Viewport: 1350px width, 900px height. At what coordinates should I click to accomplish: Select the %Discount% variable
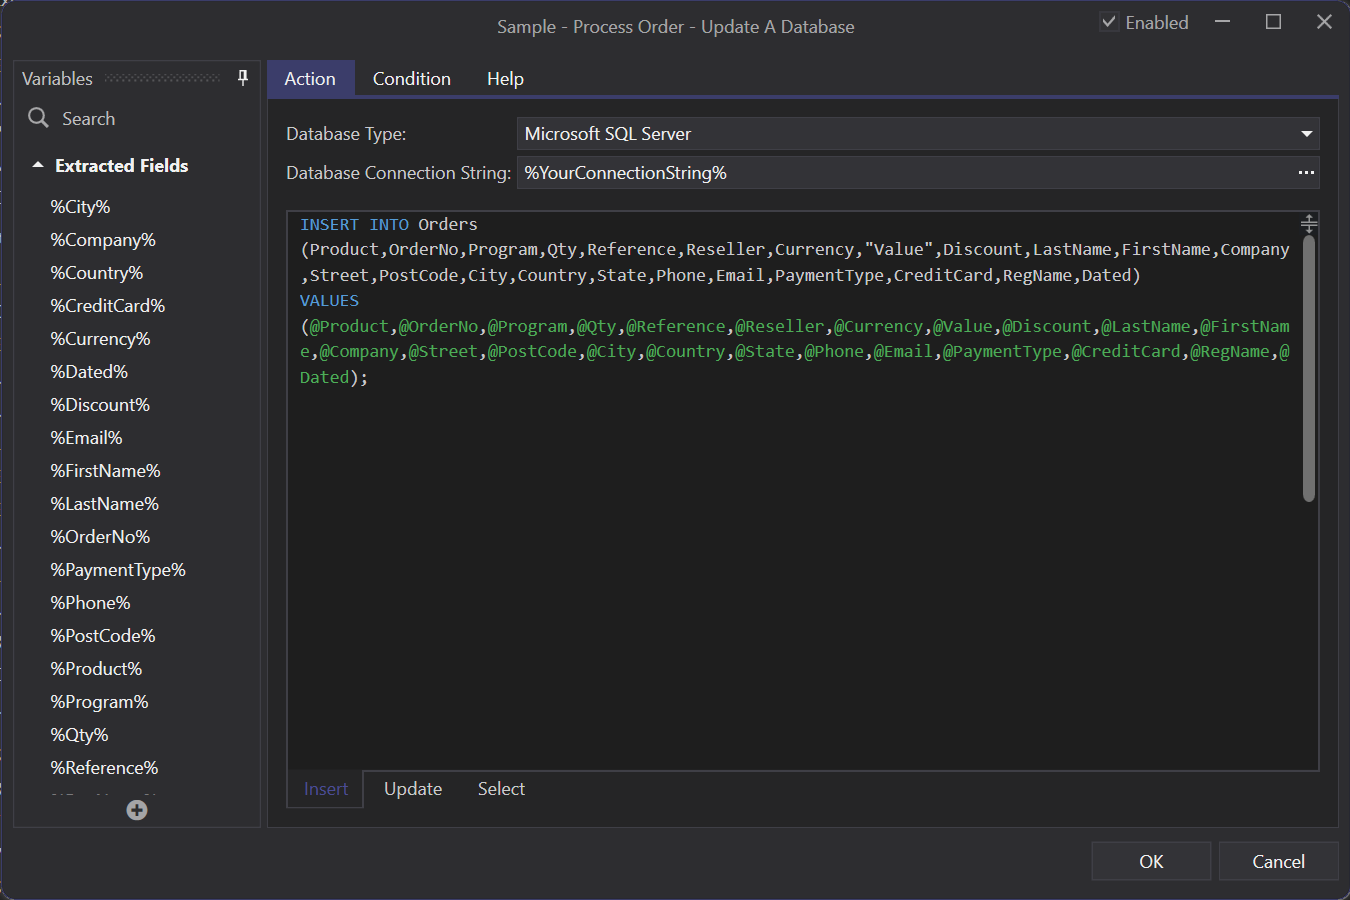click(x=100, y=405)
